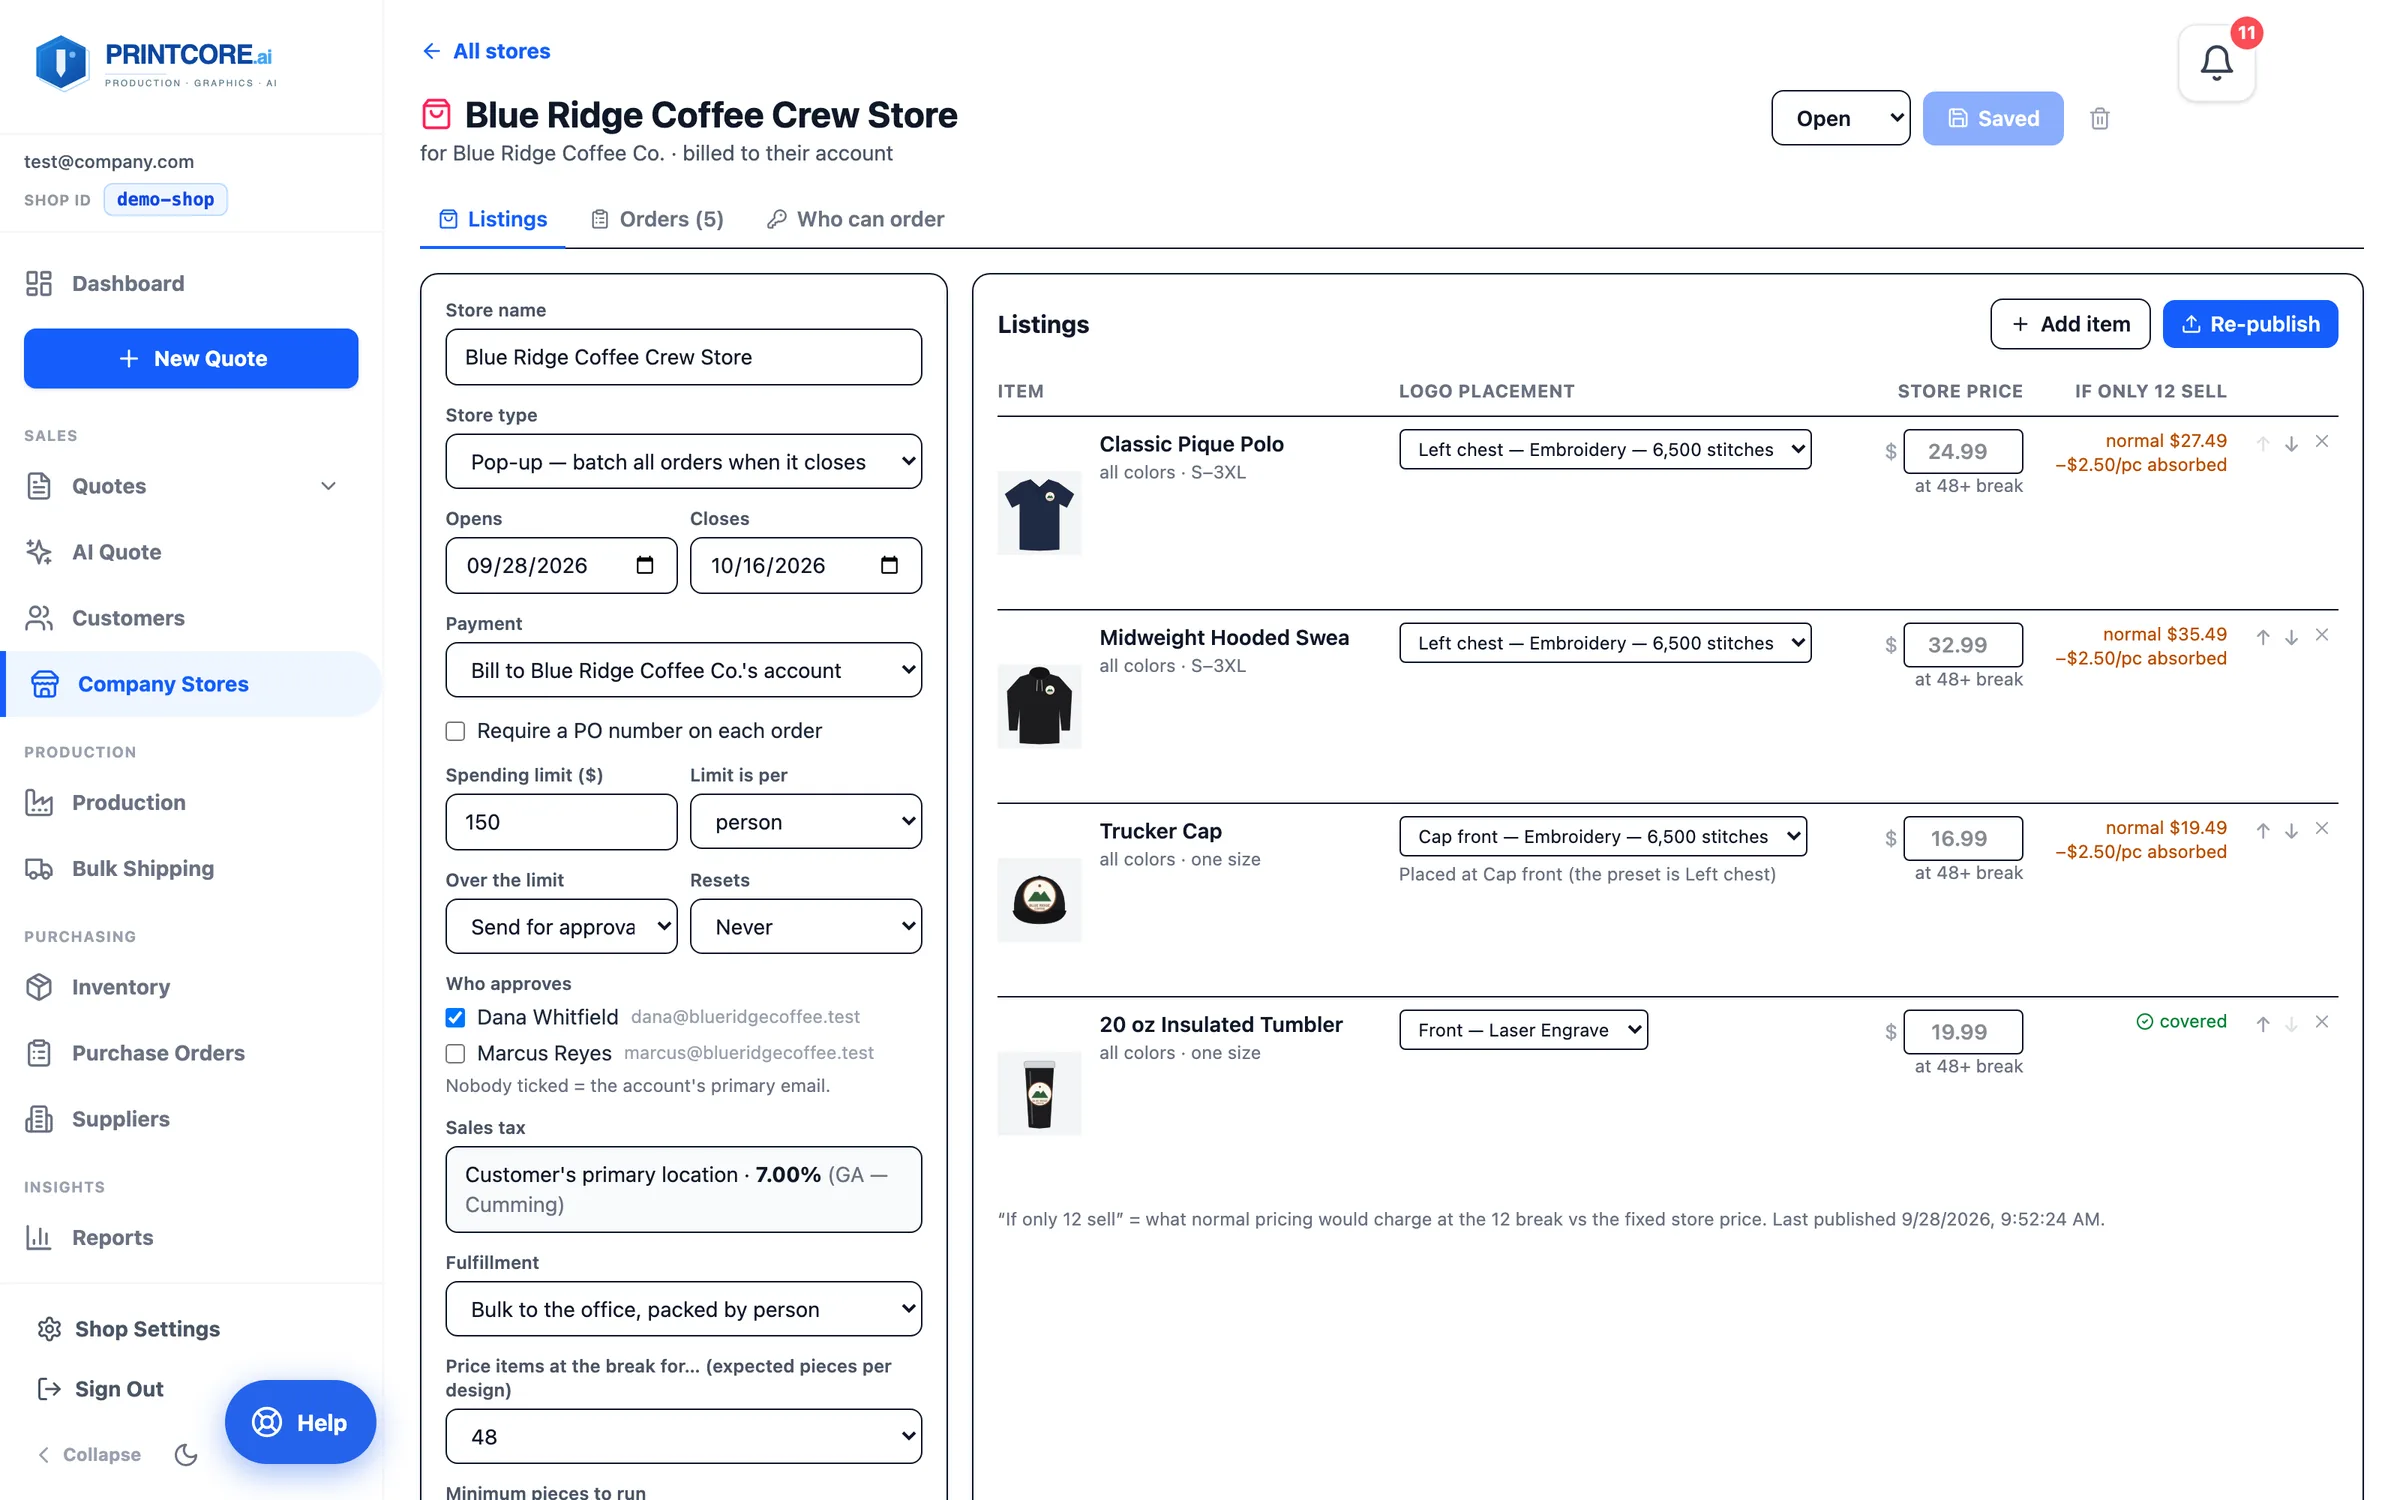Viewport: 2400px width, 1500px height.
Task: Move Trucker Cap down one row
Action: click(2291, 830)
